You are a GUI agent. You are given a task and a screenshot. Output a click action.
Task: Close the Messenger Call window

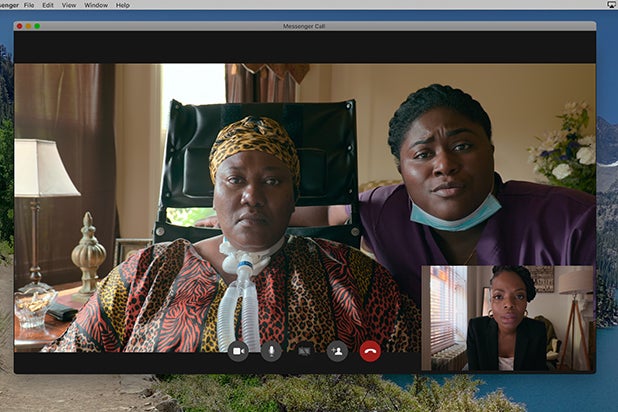[19, 26]
